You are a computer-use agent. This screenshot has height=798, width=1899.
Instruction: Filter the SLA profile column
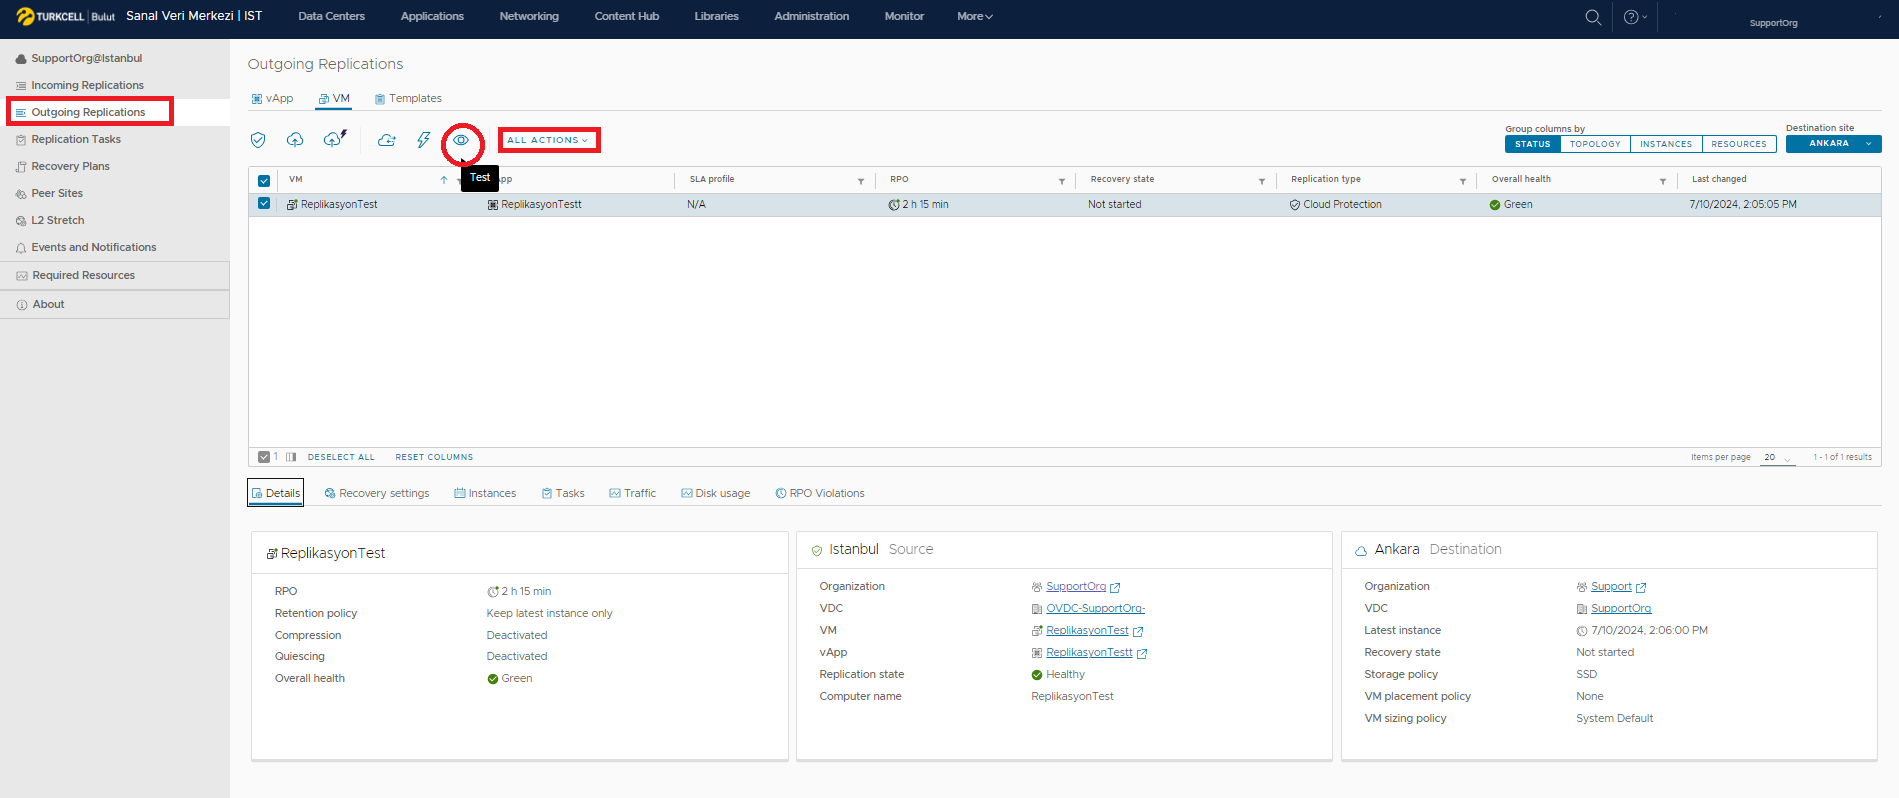(860, 181)
